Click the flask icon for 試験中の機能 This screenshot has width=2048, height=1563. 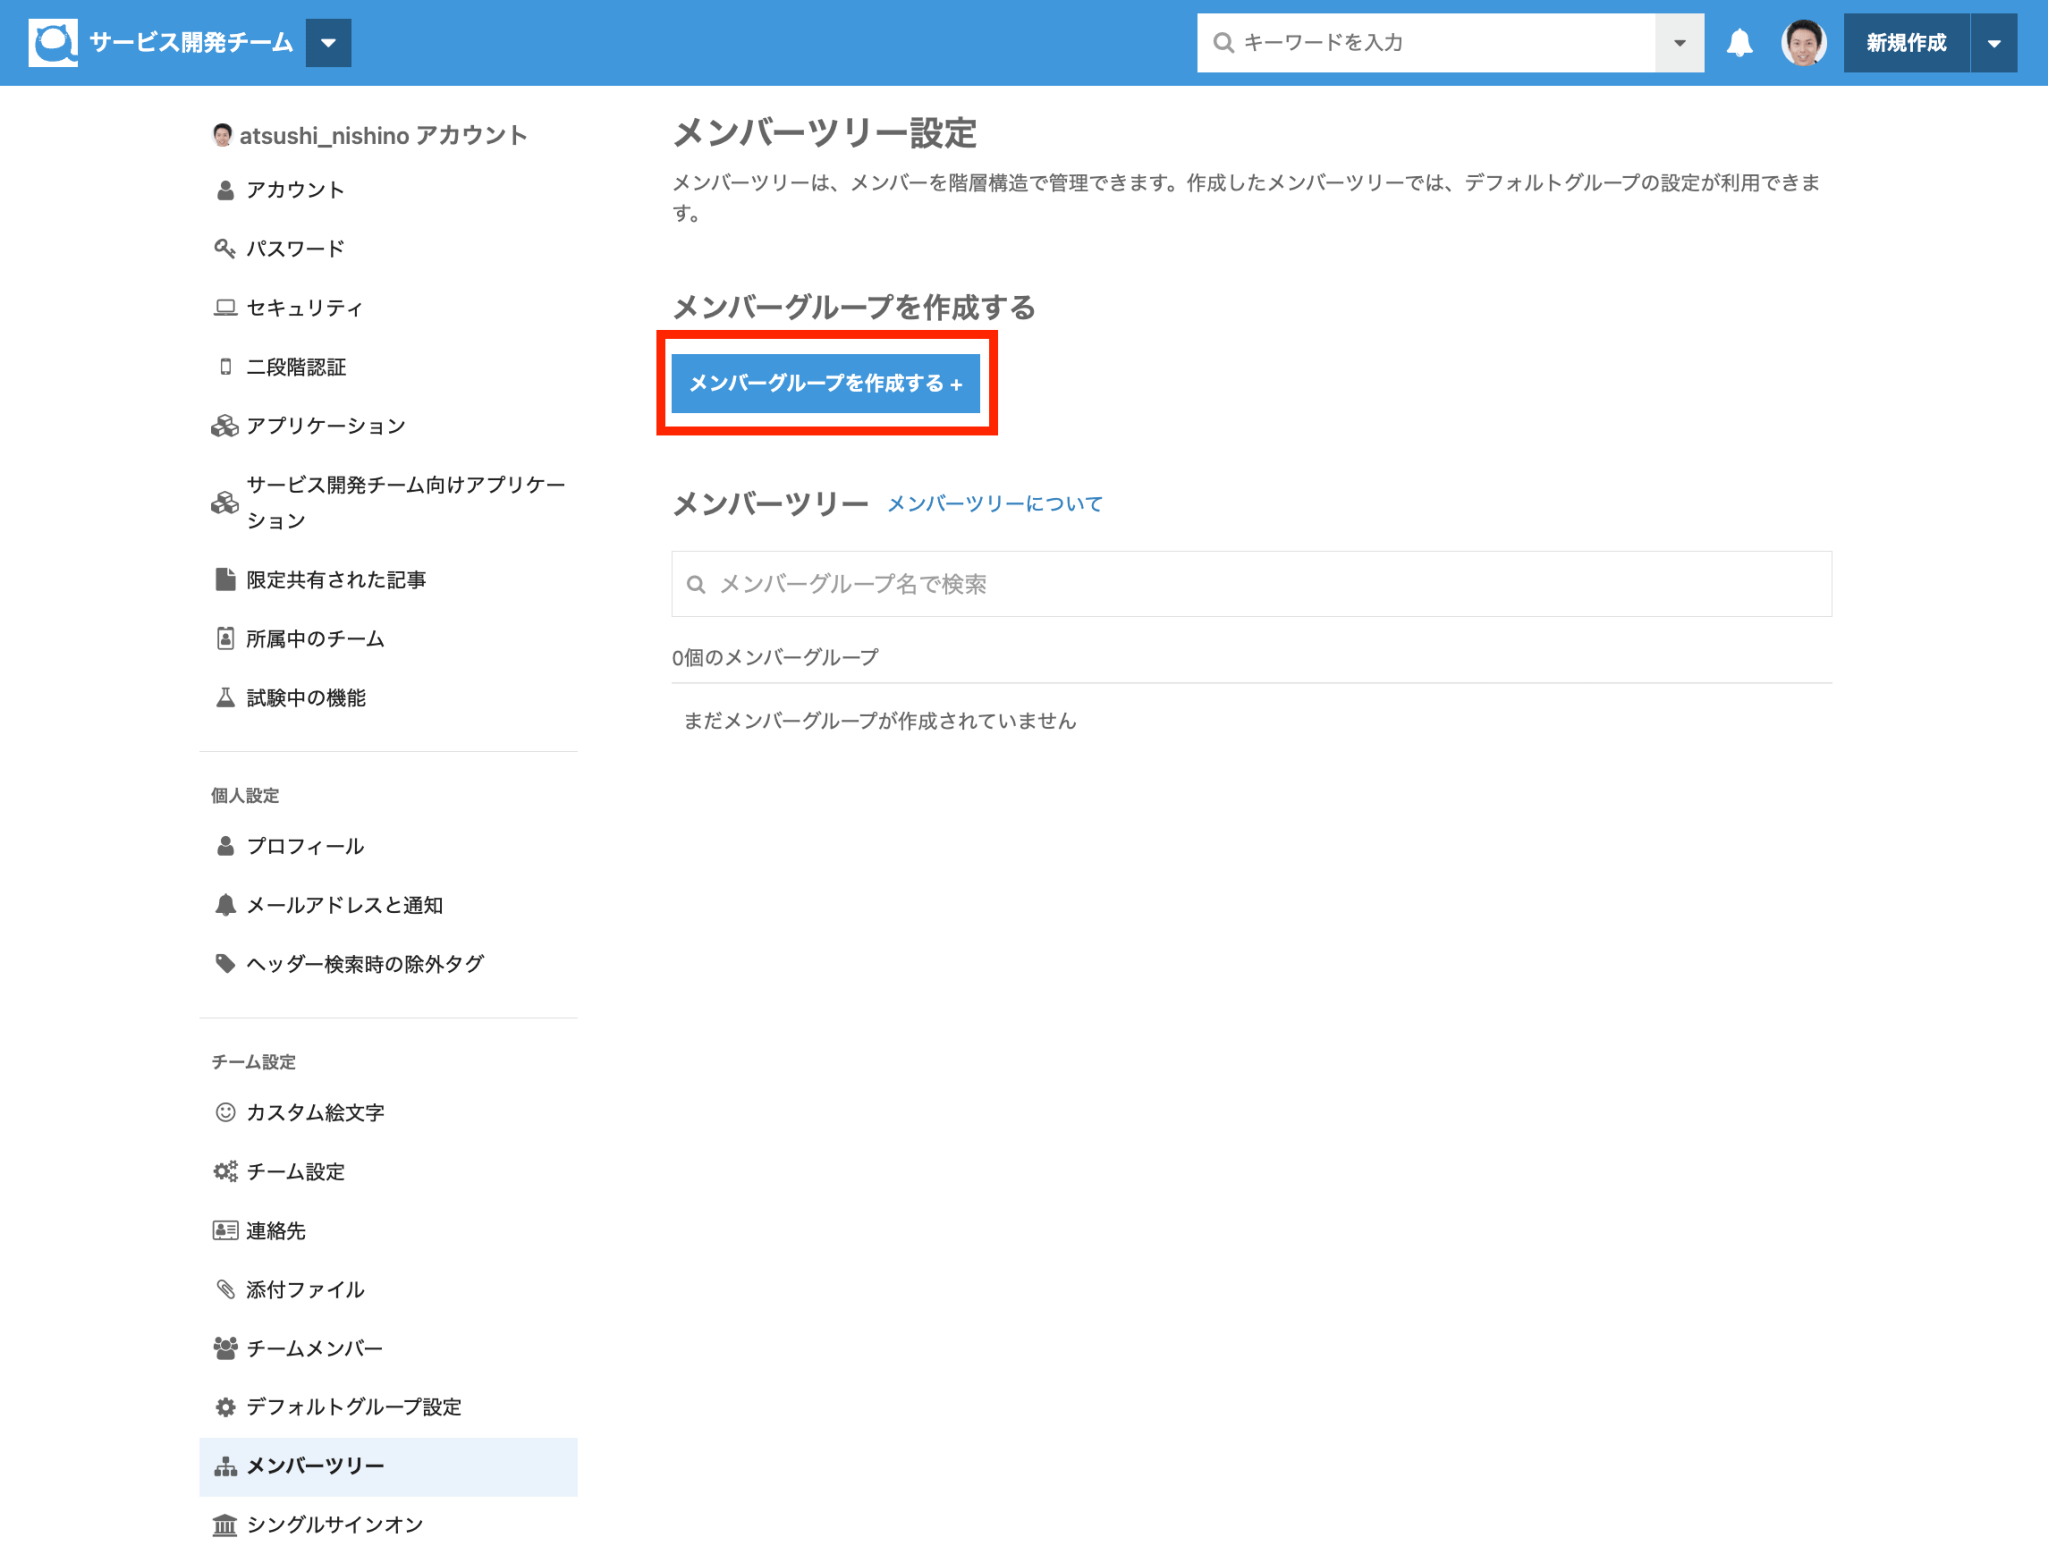pyautogui.click(x=225, y=698)
